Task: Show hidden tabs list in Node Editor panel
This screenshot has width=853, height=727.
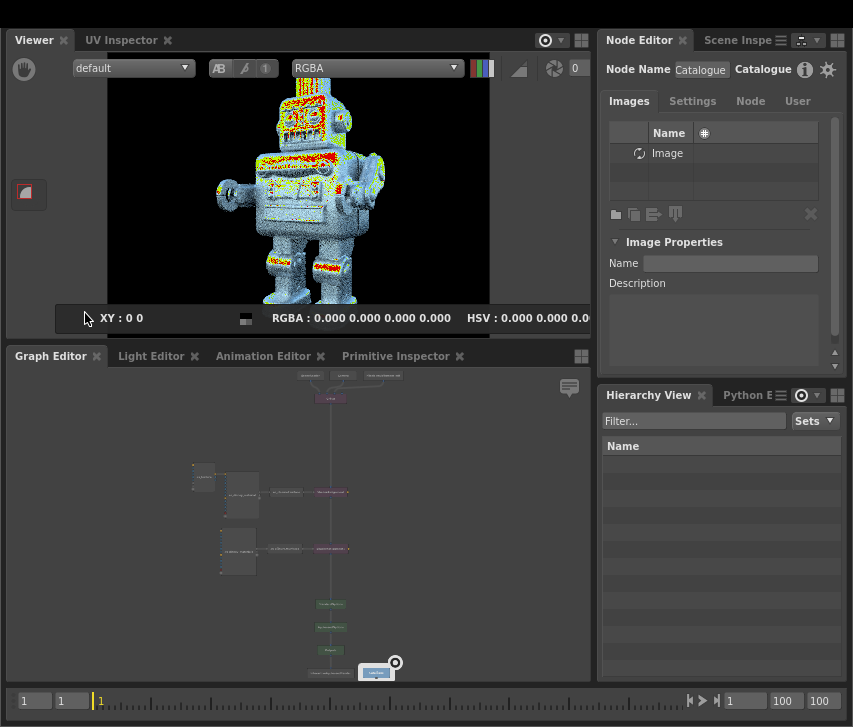Action: click(781, 40)
